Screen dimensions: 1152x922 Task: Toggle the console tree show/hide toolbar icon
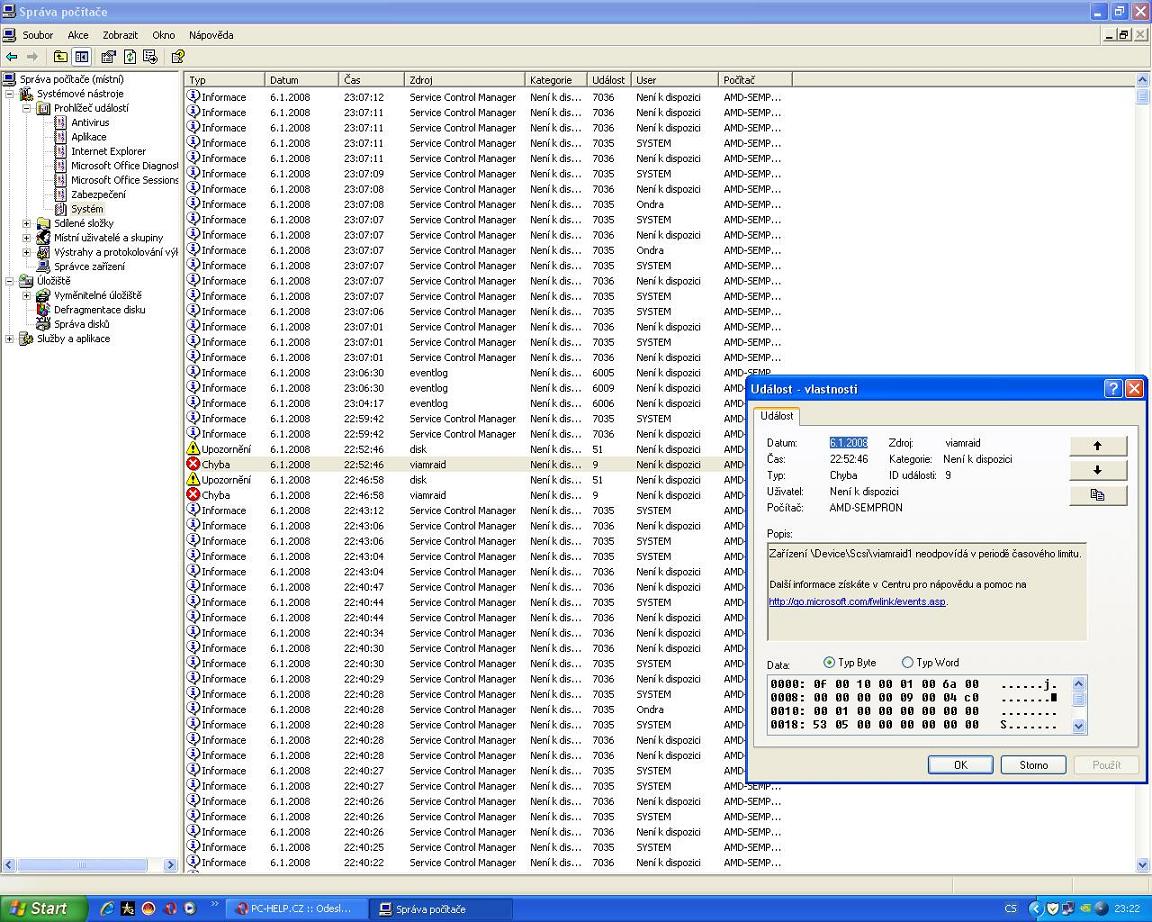[82, 57]
